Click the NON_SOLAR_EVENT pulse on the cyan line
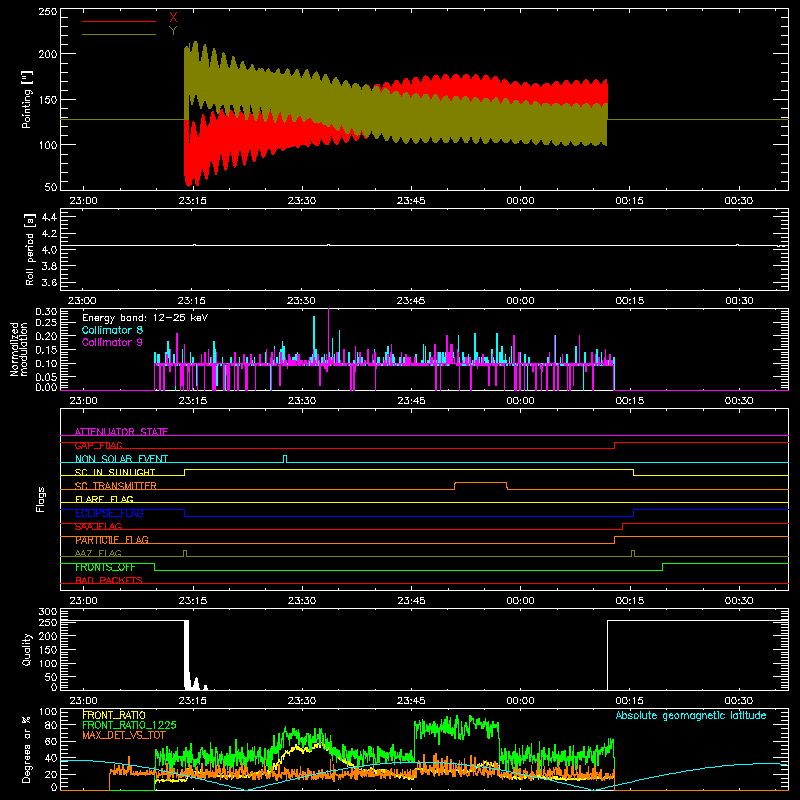This screenshot has height=800, width=800. [285, 458]
